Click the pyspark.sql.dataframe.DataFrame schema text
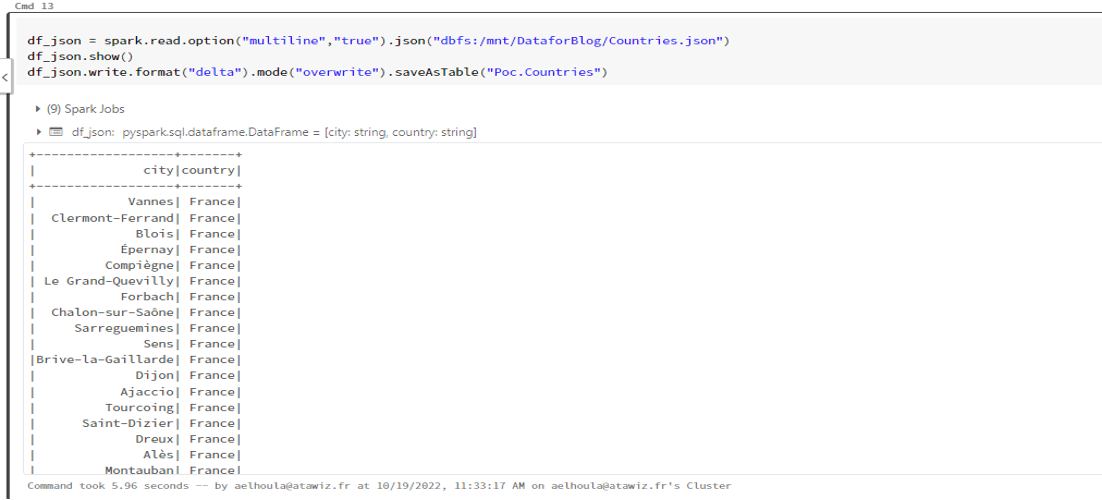The width and height of the screenshot is (1102, 500). click(x=215, y=132)
